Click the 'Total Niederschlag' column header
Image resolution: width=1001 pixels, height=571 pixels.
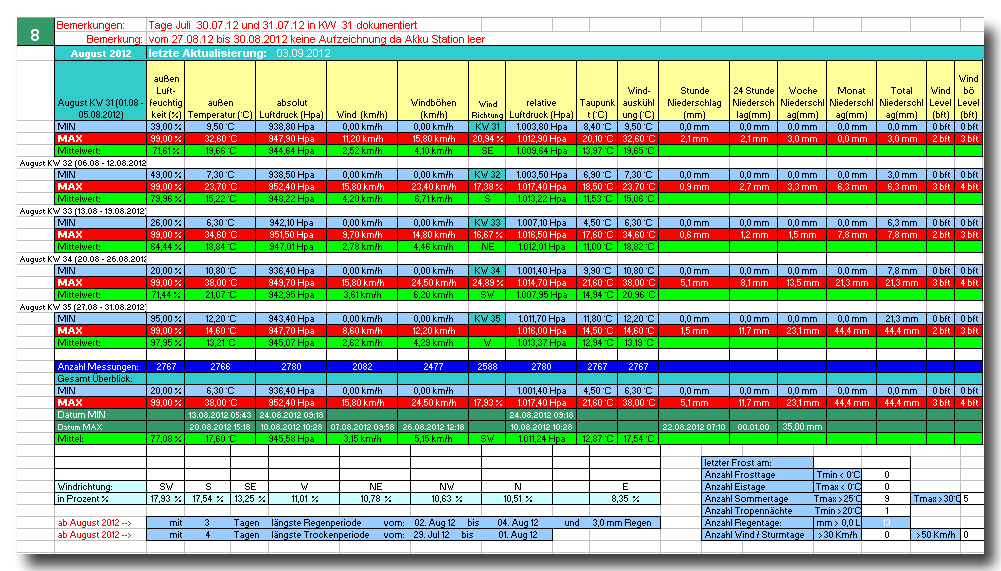[901, 91]
